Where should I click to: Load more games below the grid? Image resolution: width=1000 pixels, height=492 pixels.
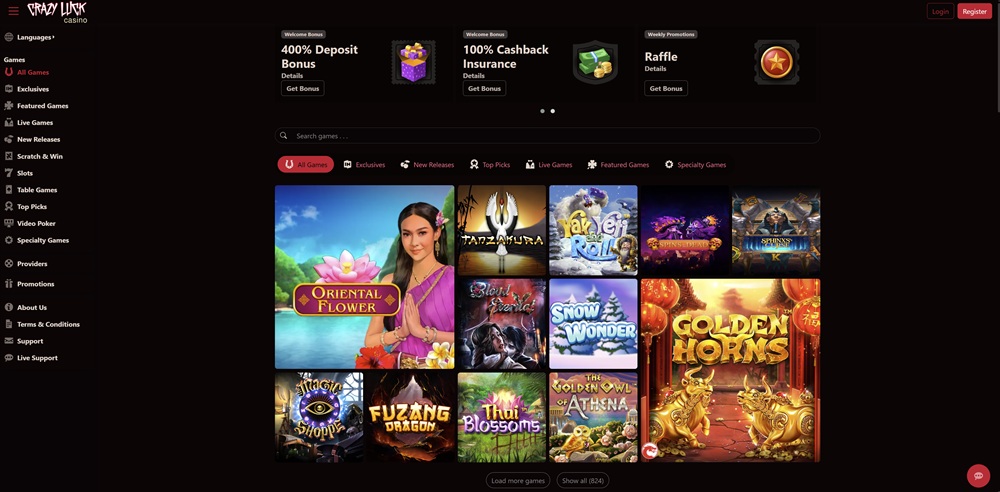pyautogui.click(x=518, y=481)
